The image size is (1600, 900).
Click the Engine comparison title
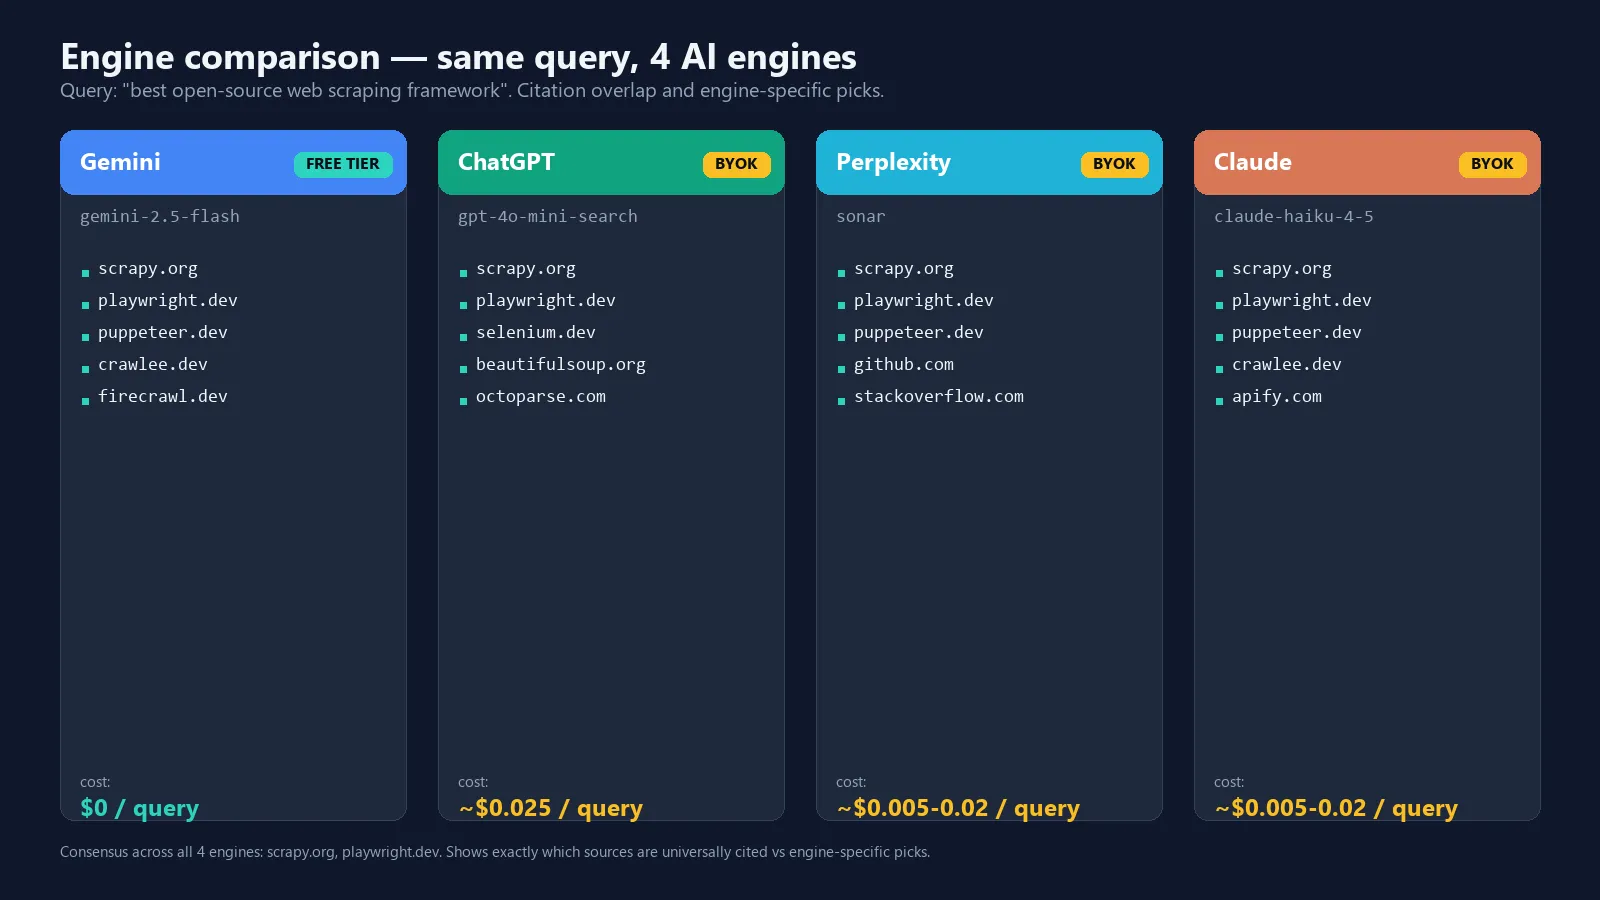point(458,57)
